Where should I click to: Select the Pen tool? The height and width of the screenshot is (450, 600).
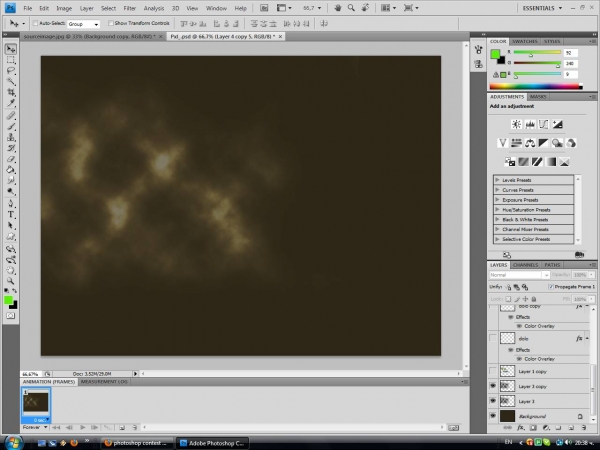pyautogui.click(x=11, y=204)
